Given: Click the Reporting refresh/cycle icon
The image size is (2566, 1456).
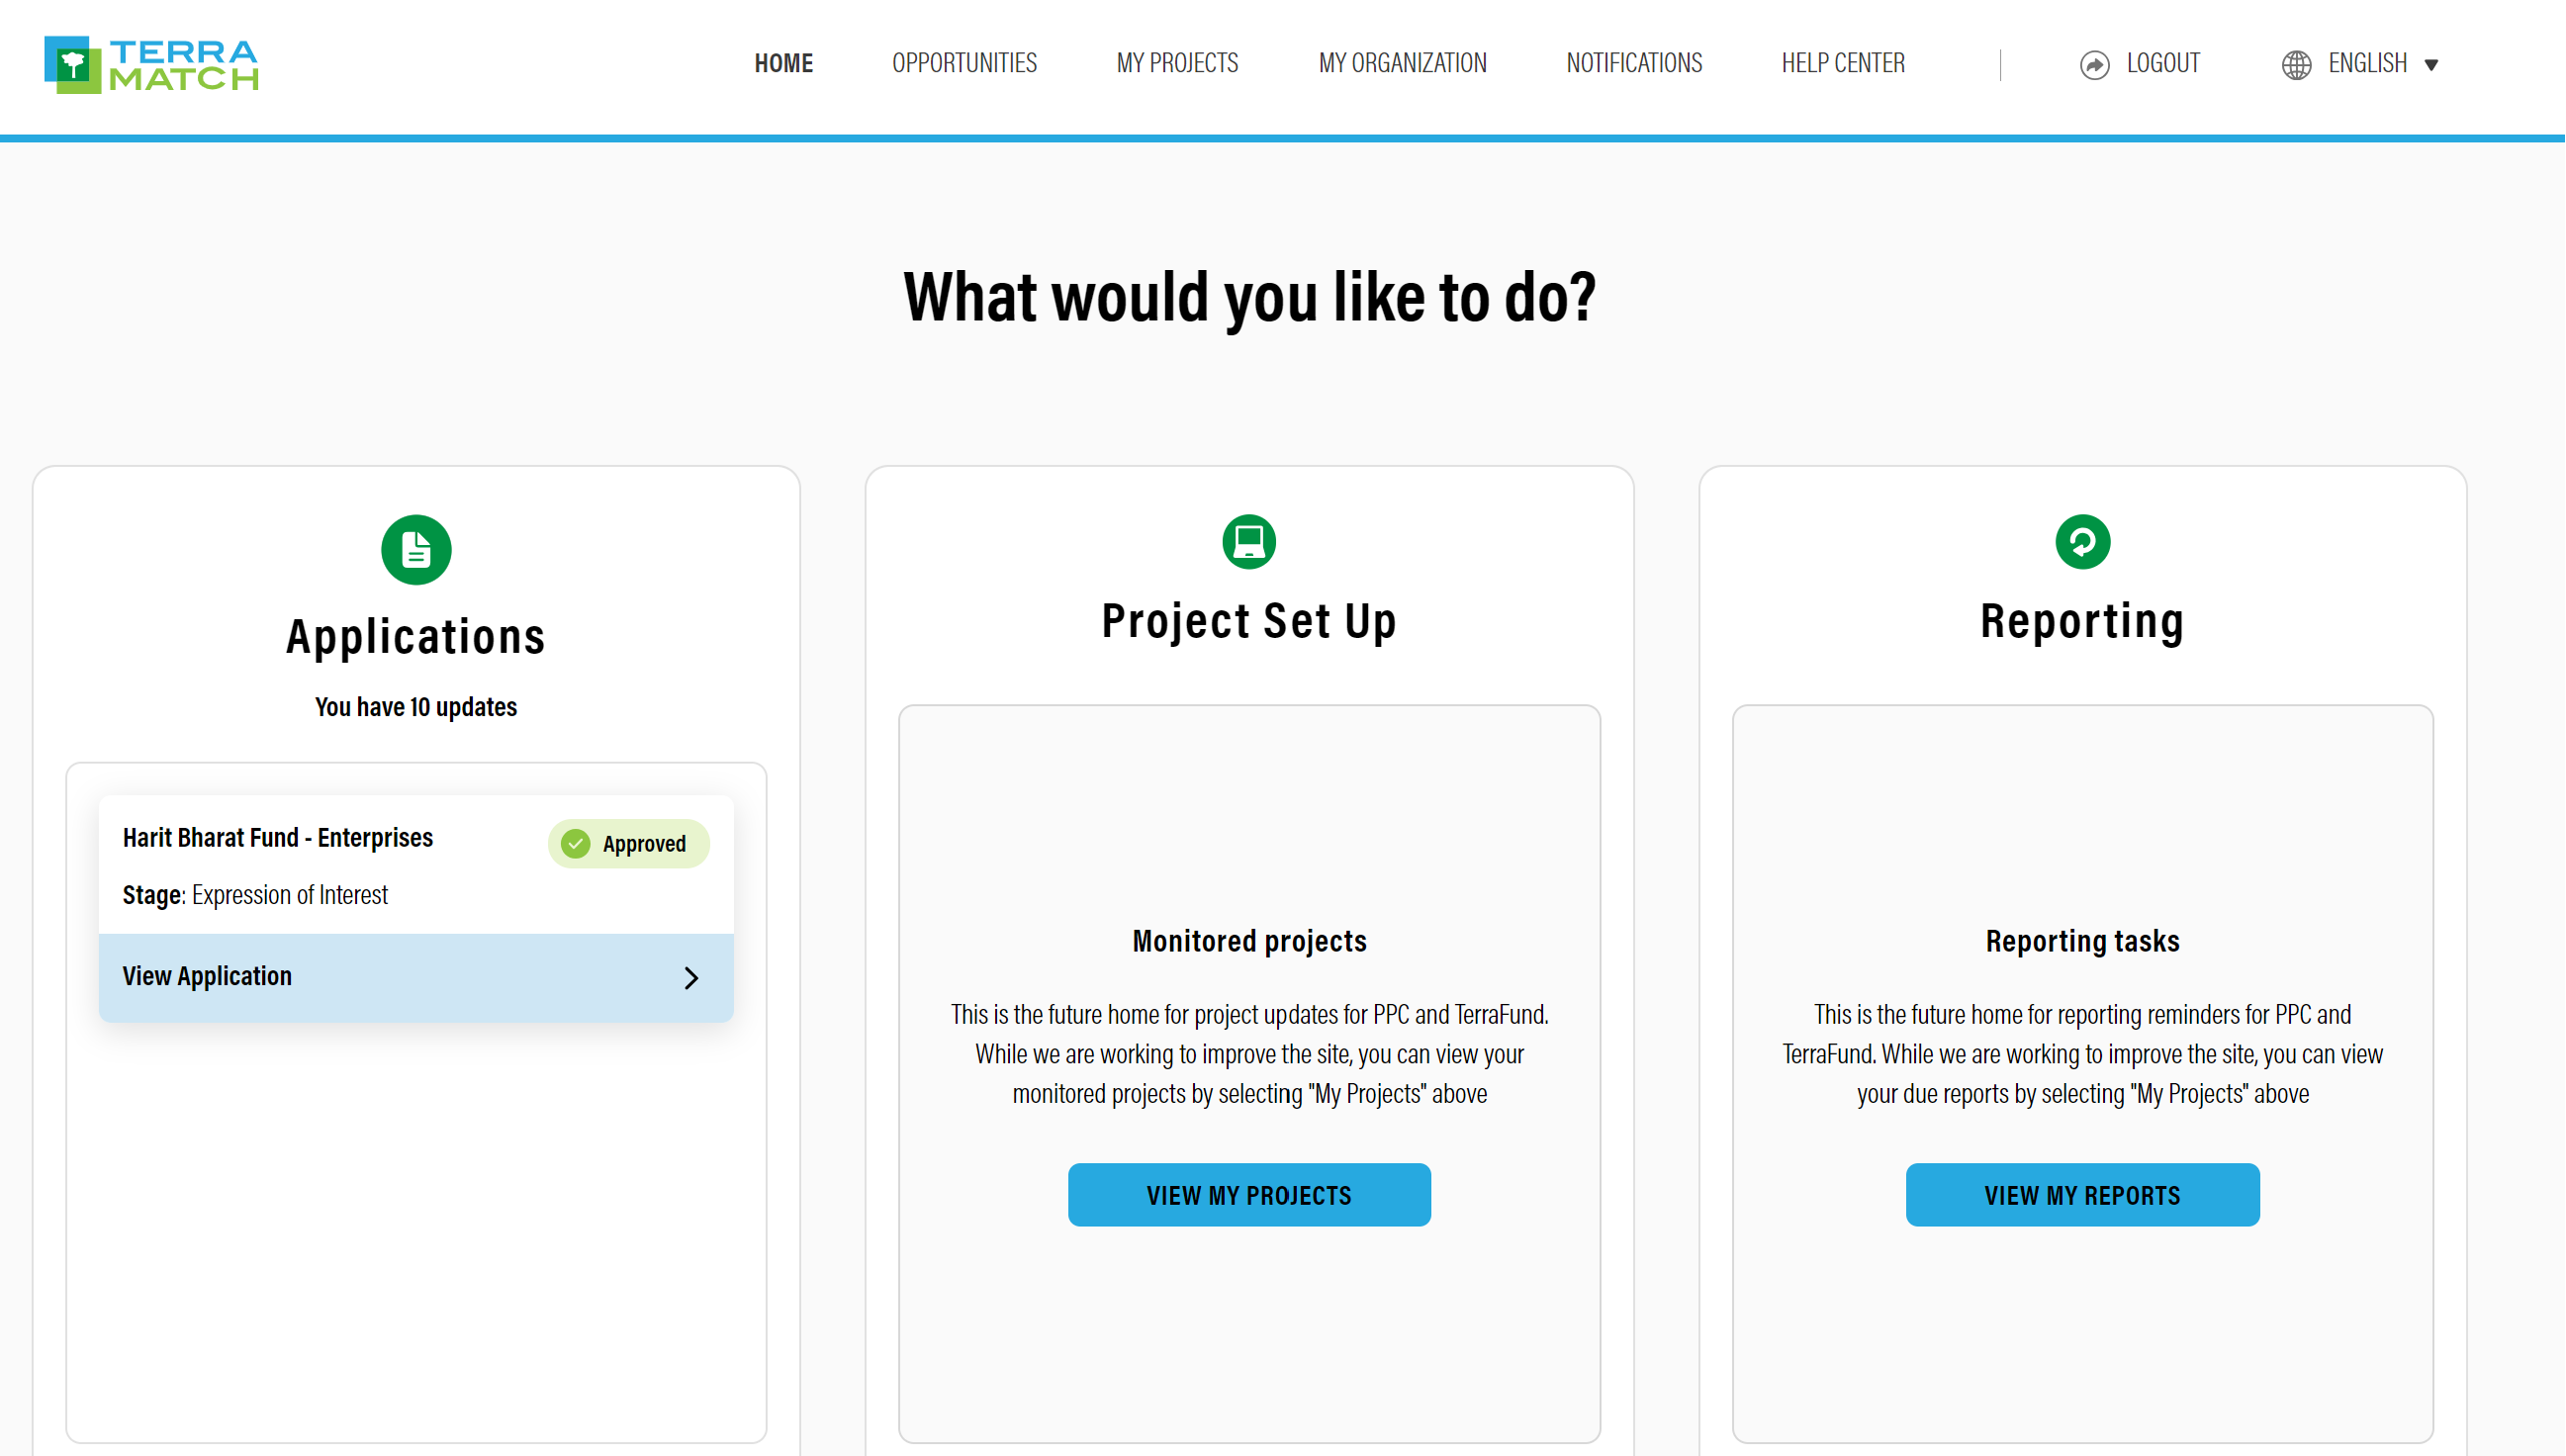Looking at the screenshot, I should pos(2081,543).
